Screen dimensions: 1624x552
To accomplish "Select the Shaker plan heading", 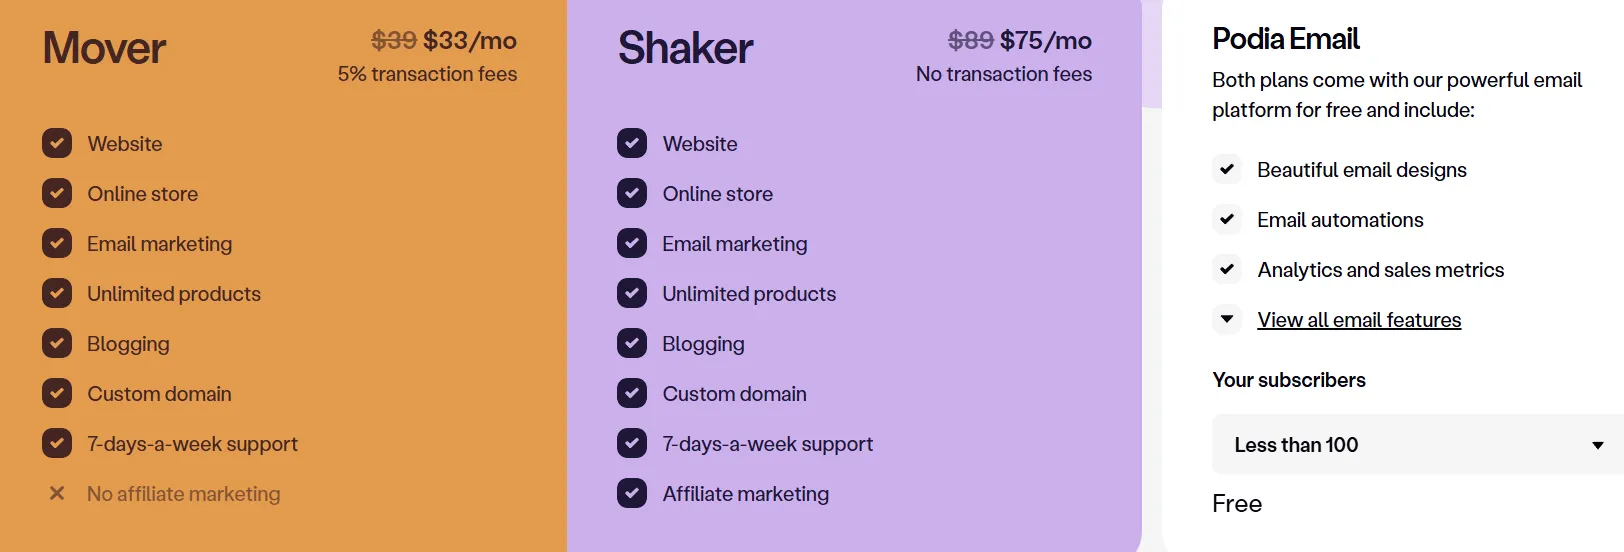I will (x=685, y=48).
